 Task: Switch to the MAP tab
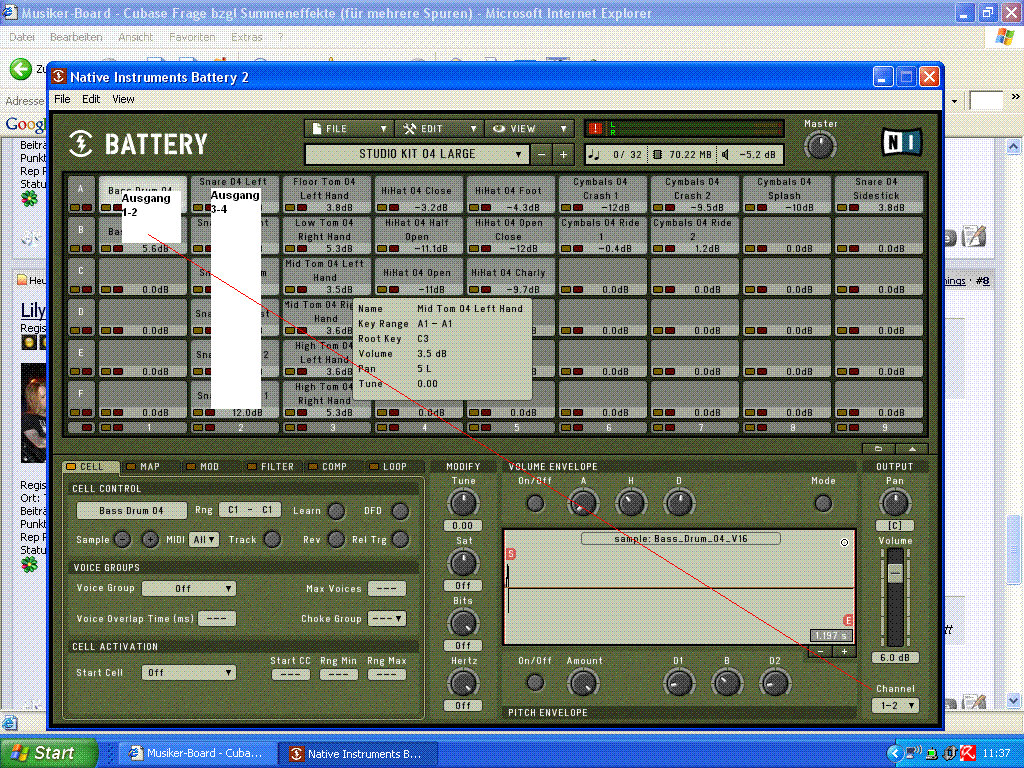tap(150, 466)
